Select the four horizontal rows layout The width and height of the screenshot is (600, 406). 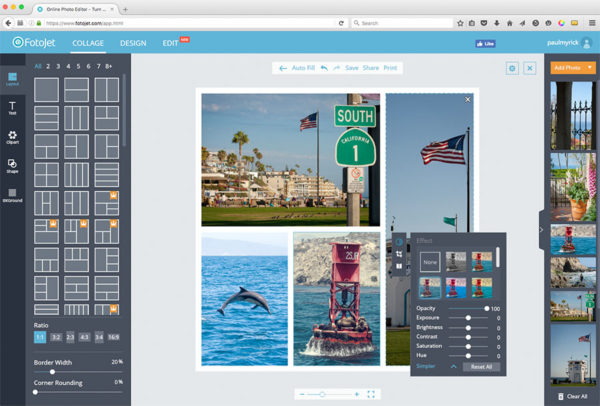(106, 174)
